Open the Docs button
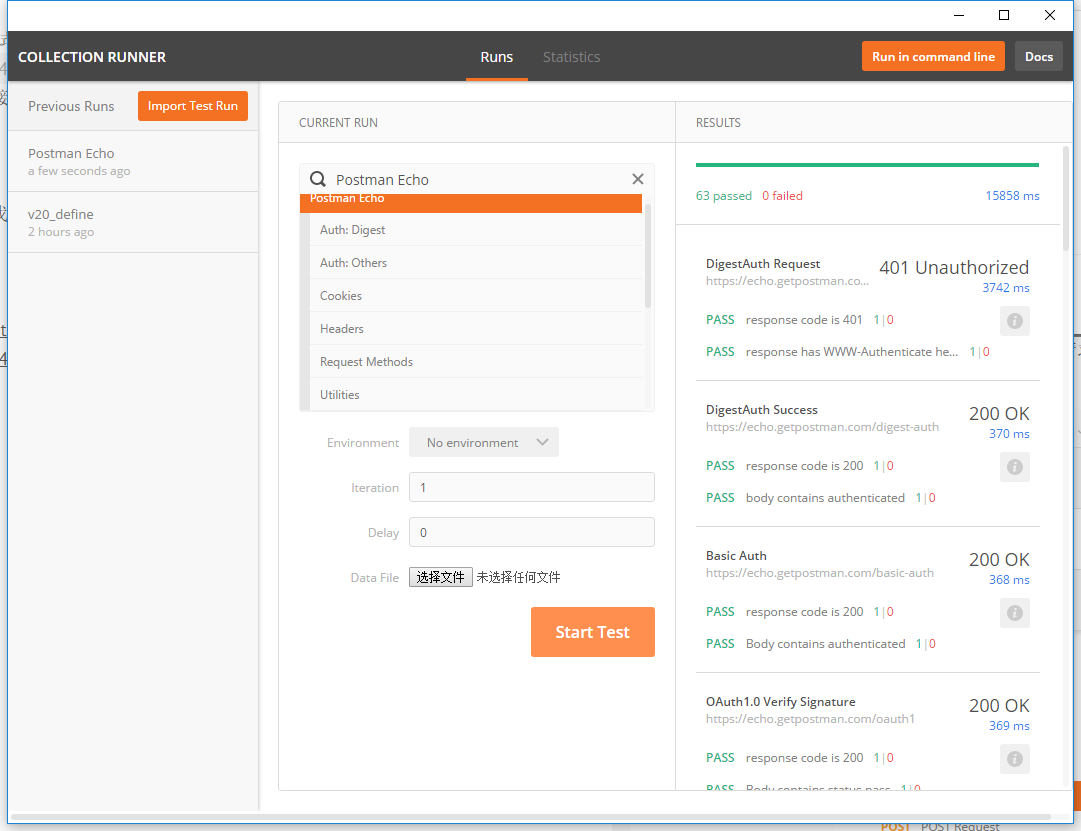Screen dimensions: 1081x831 click(1038, 57)
